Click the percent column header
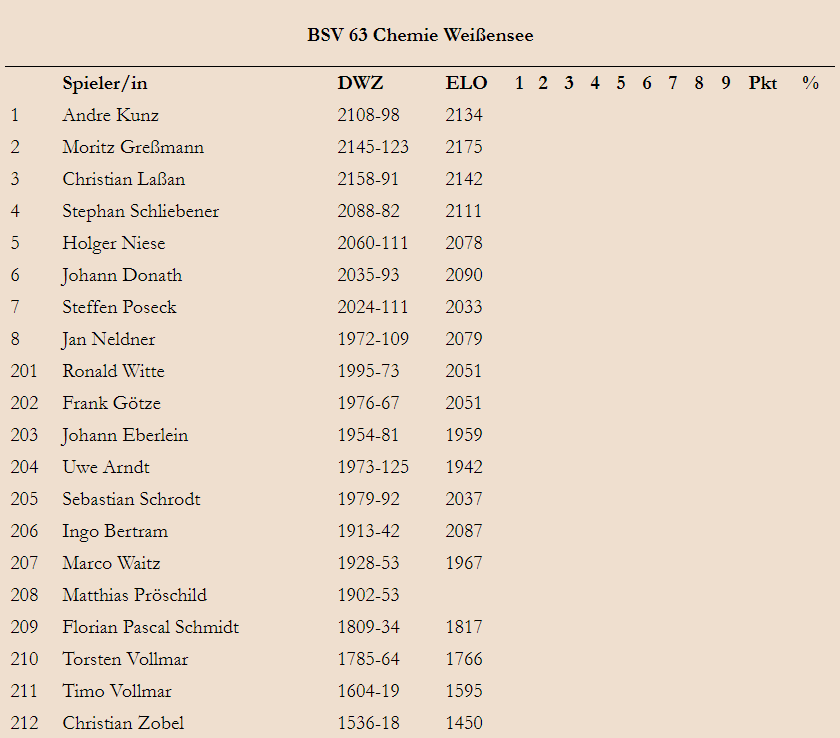The width and height of the screenshot is (840, 738). point(811,83)
